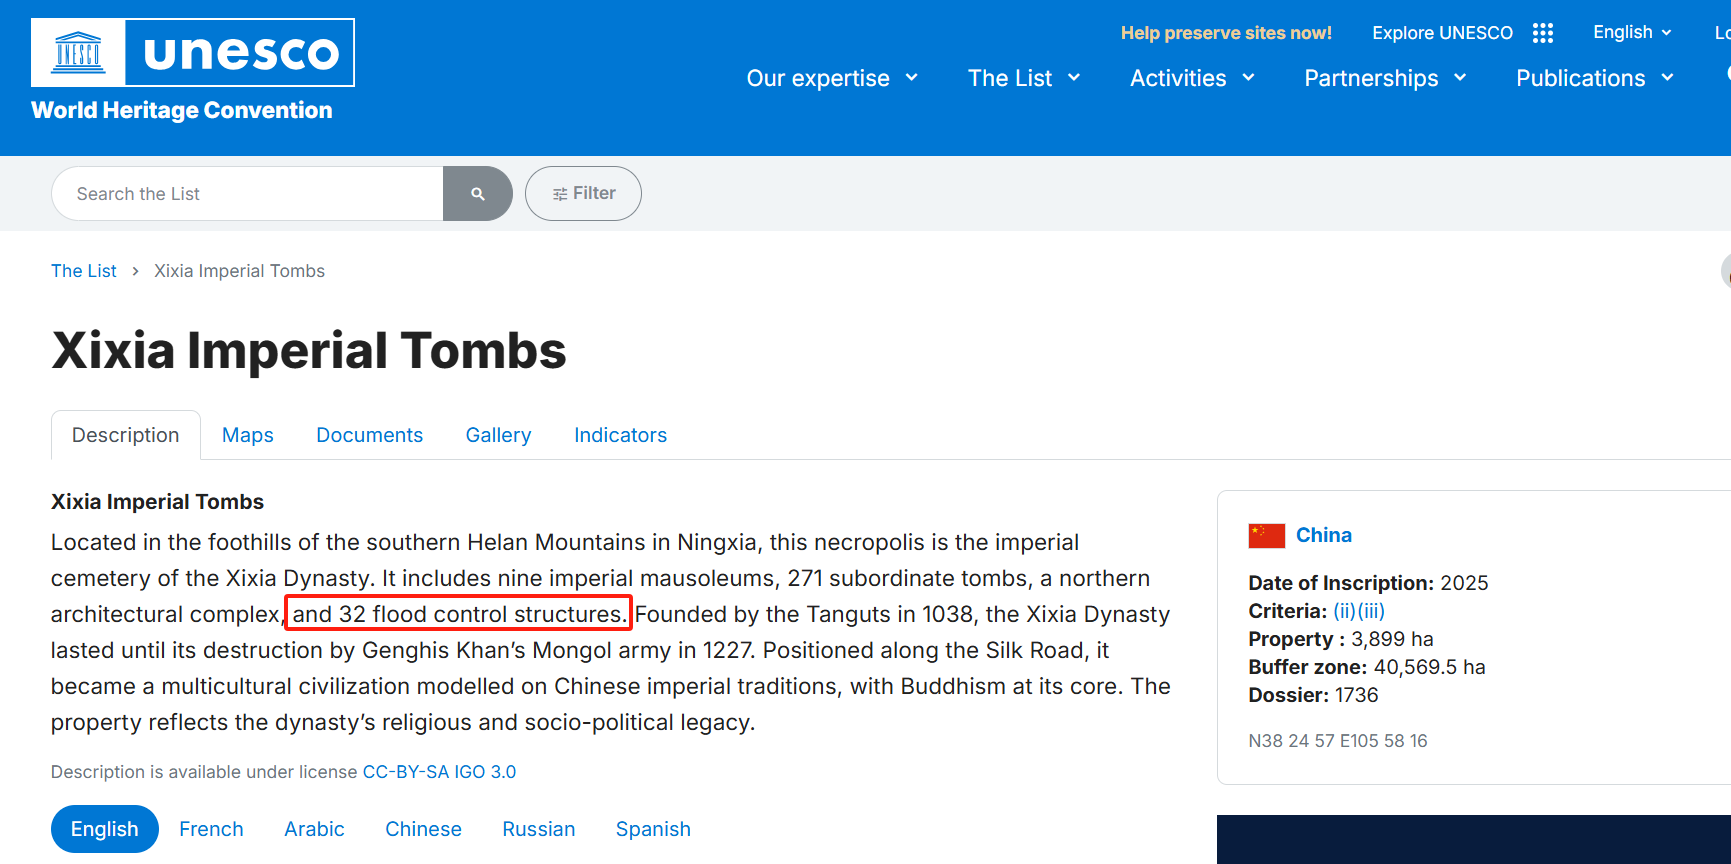Switch description language to French
Screen dimensions: 1731x864
pos(211,829)
